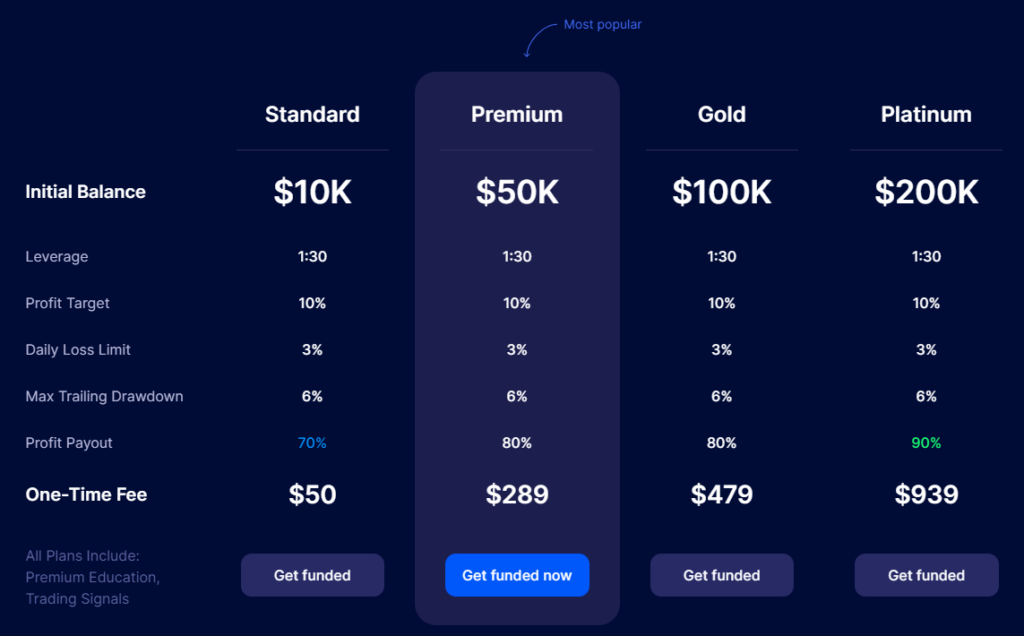This screenshot has width=1024, height=636.
Task: Click the Daily Loss Limit row label
Action: (x=78, y=350)
